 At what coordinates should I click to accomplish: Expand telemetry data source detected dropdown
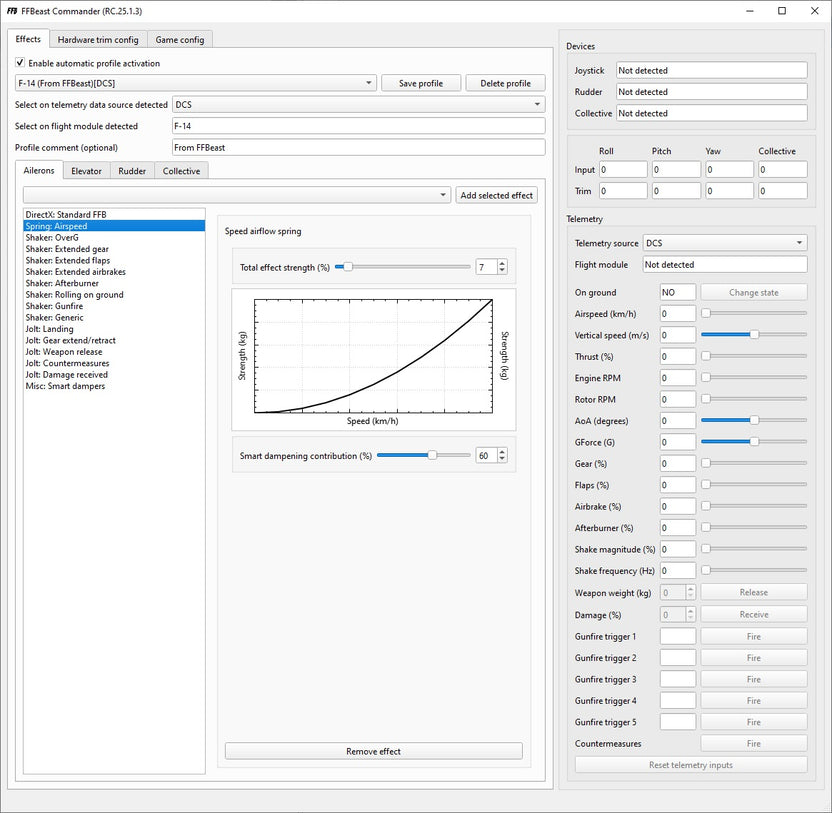point(359,105)
